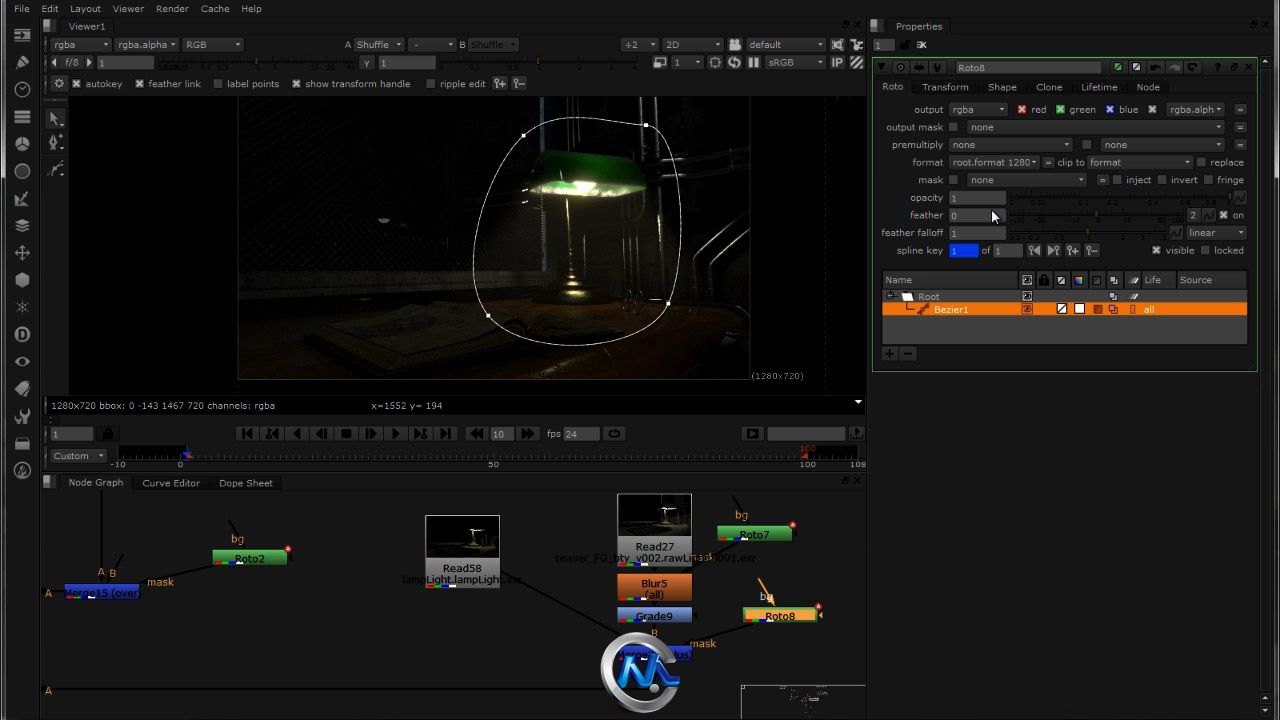
Task: Choose the Bezier curve drawing tool
Action: tap(56, 169)
